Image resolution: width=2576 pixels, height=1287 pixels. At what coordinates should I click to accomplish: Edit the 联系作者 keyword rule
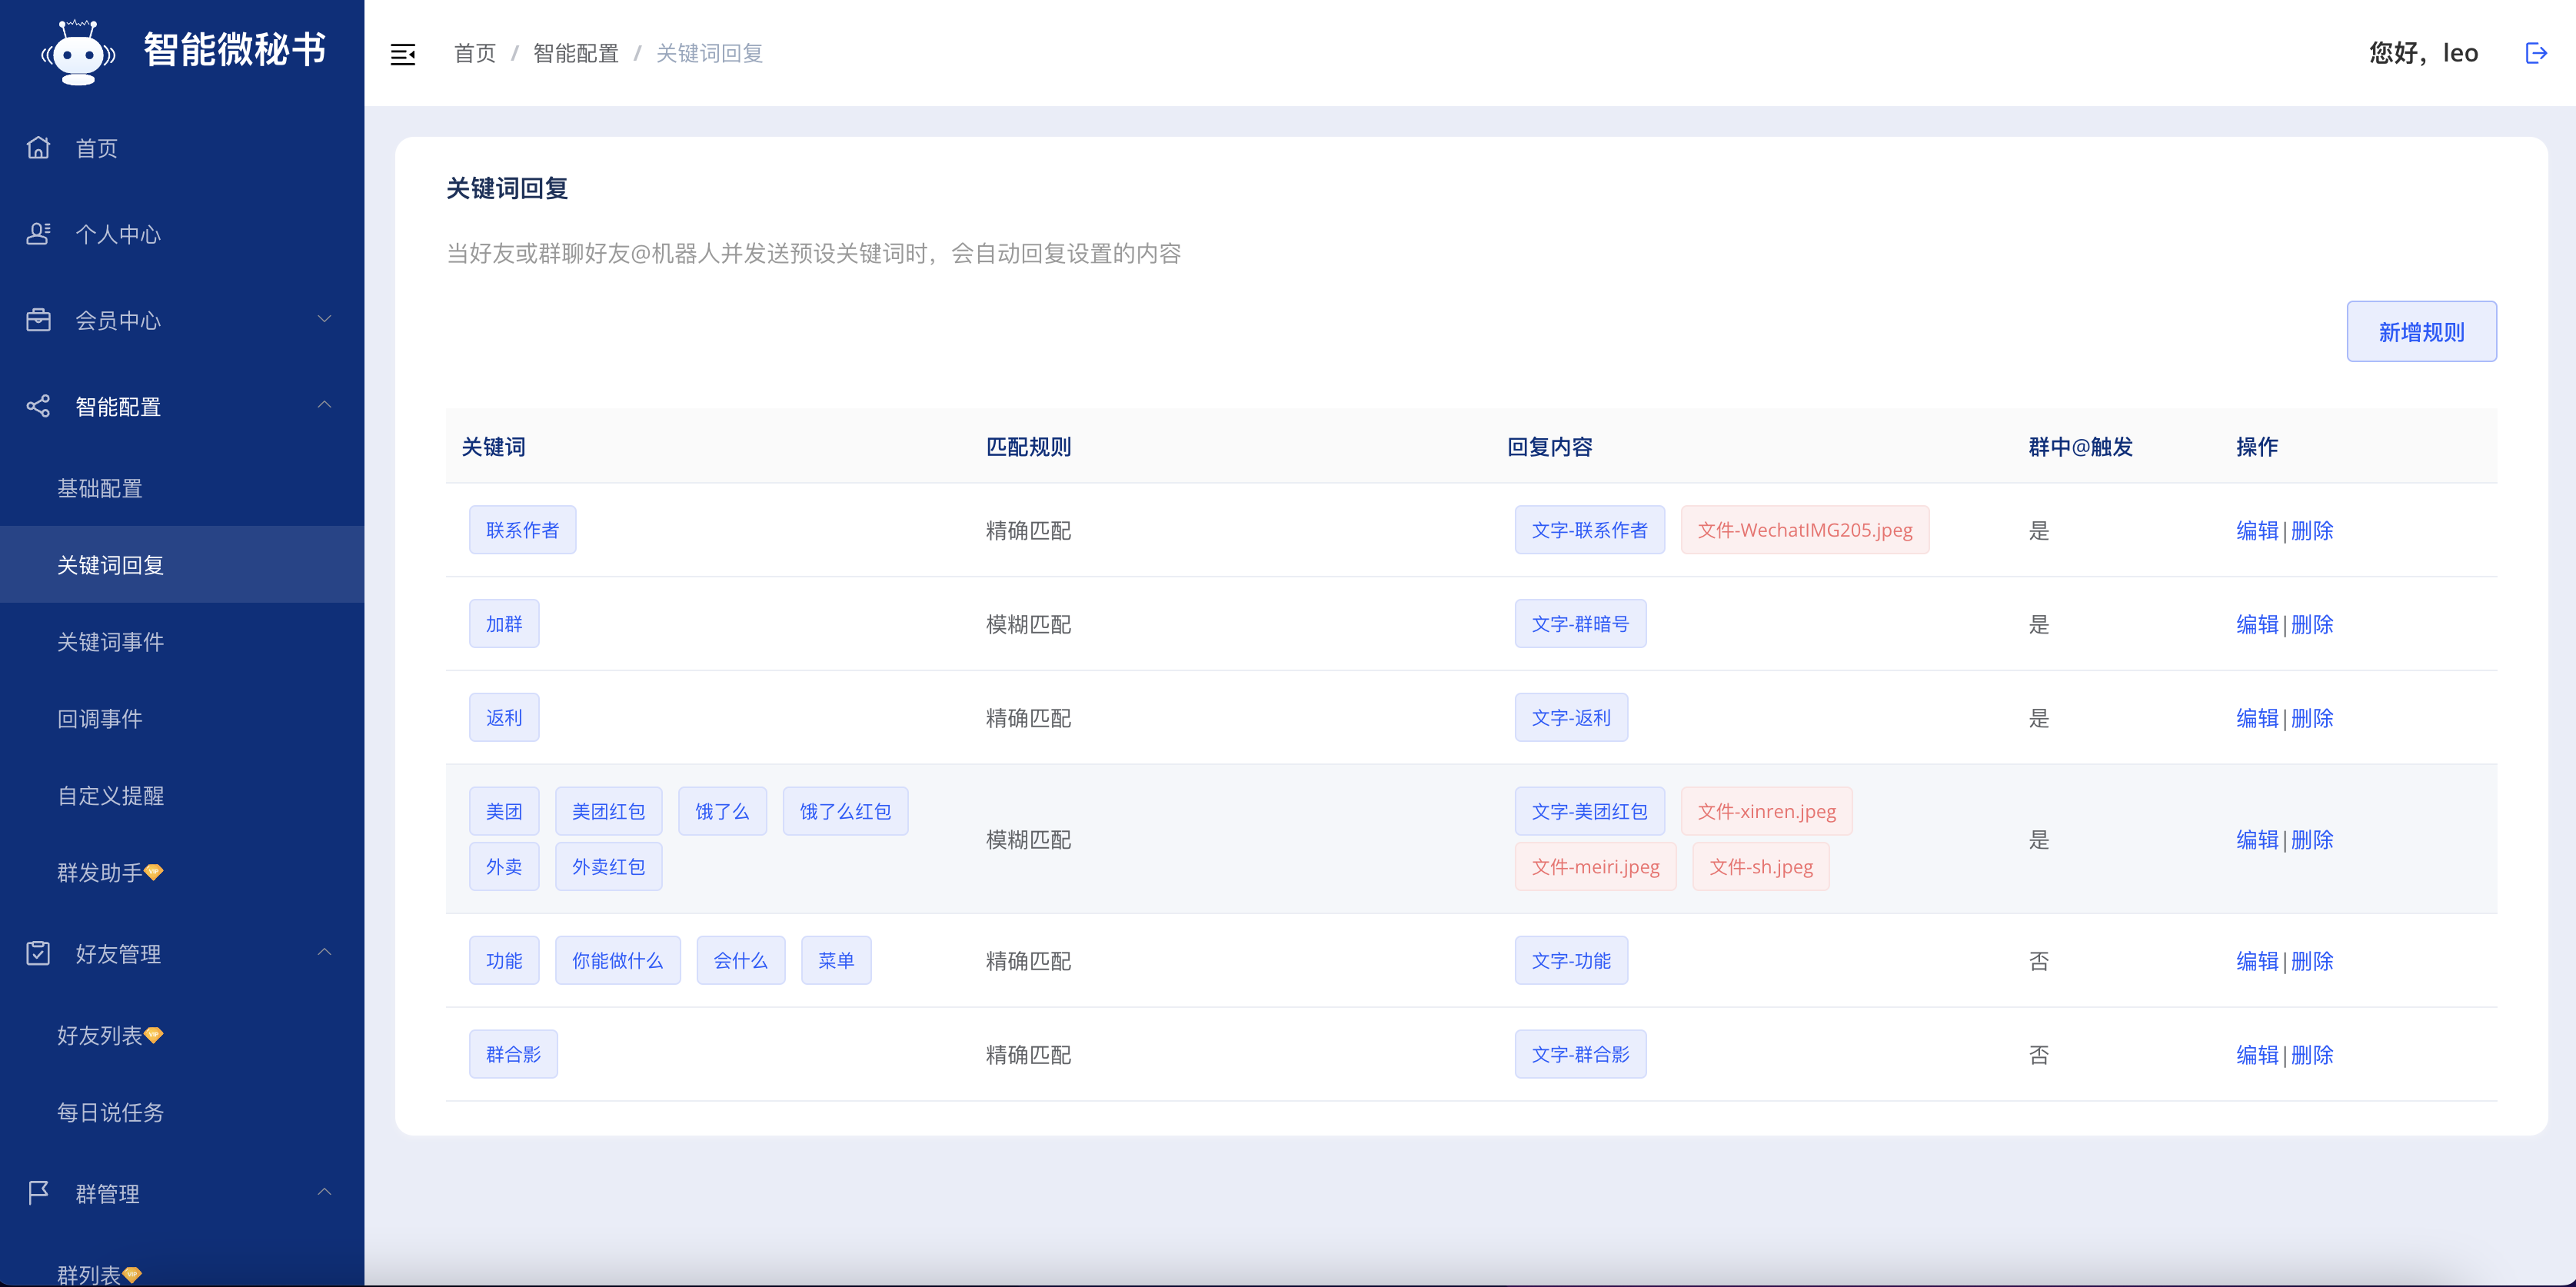[x=2257, y=531]
